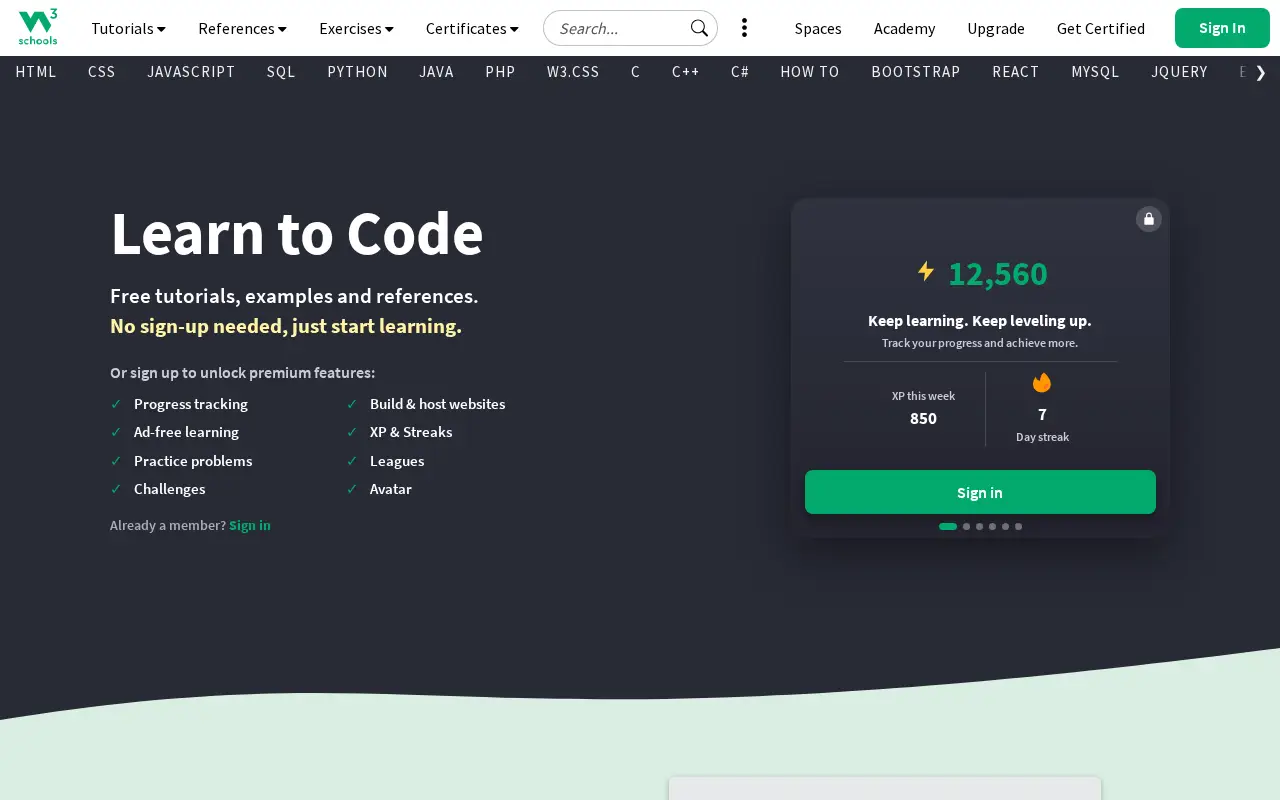Open the C topic tab
The width and height of the screenshot is (1280, 800).
coord(635,72)
